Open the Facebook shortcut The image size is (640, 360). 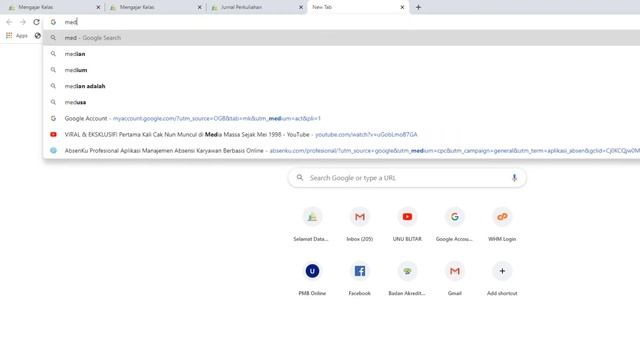click(x=360, y=278)
